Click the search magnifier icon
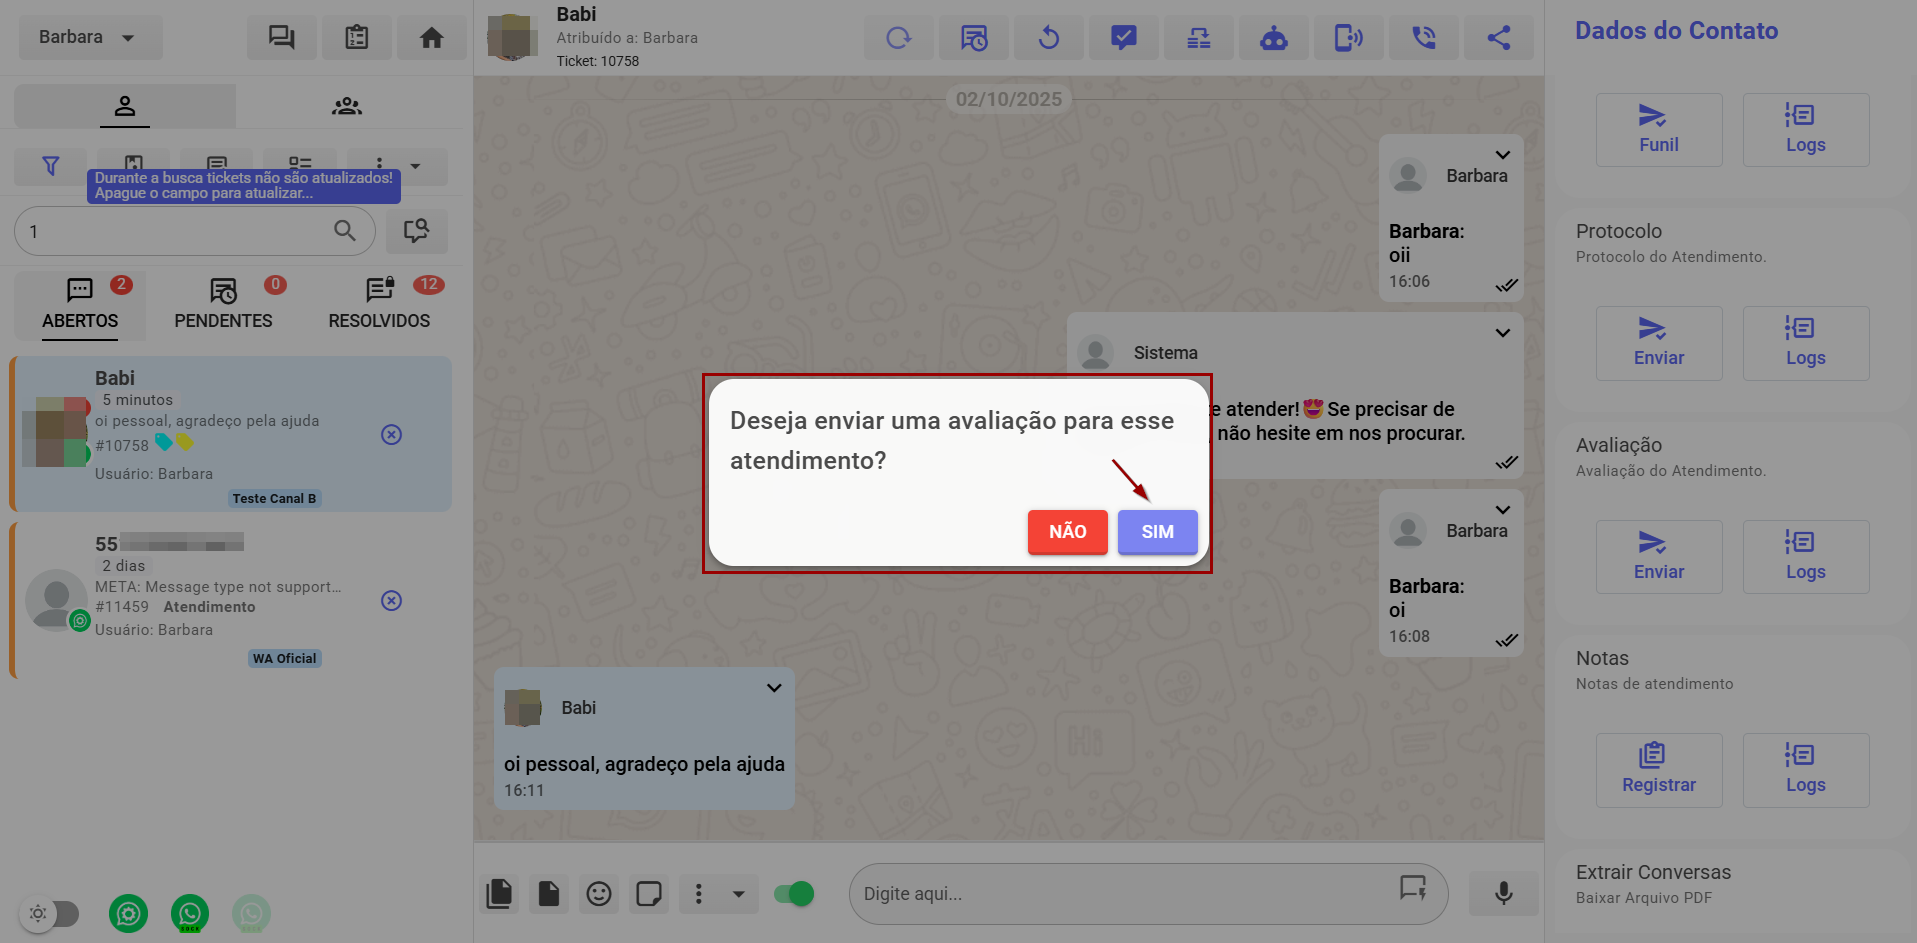Screen dimensions: 1917x943 click(x=345, y=231)
